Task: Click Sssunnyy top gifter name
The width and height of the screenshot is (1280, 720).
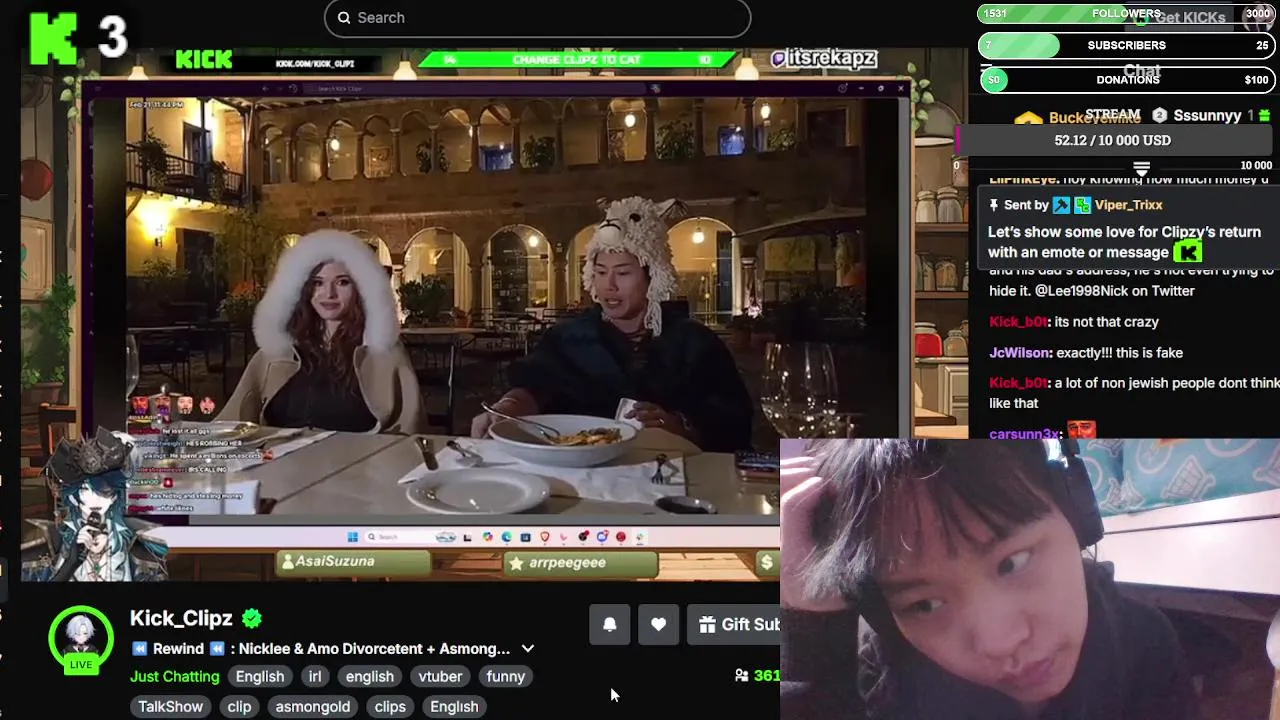Action: 1207,116
